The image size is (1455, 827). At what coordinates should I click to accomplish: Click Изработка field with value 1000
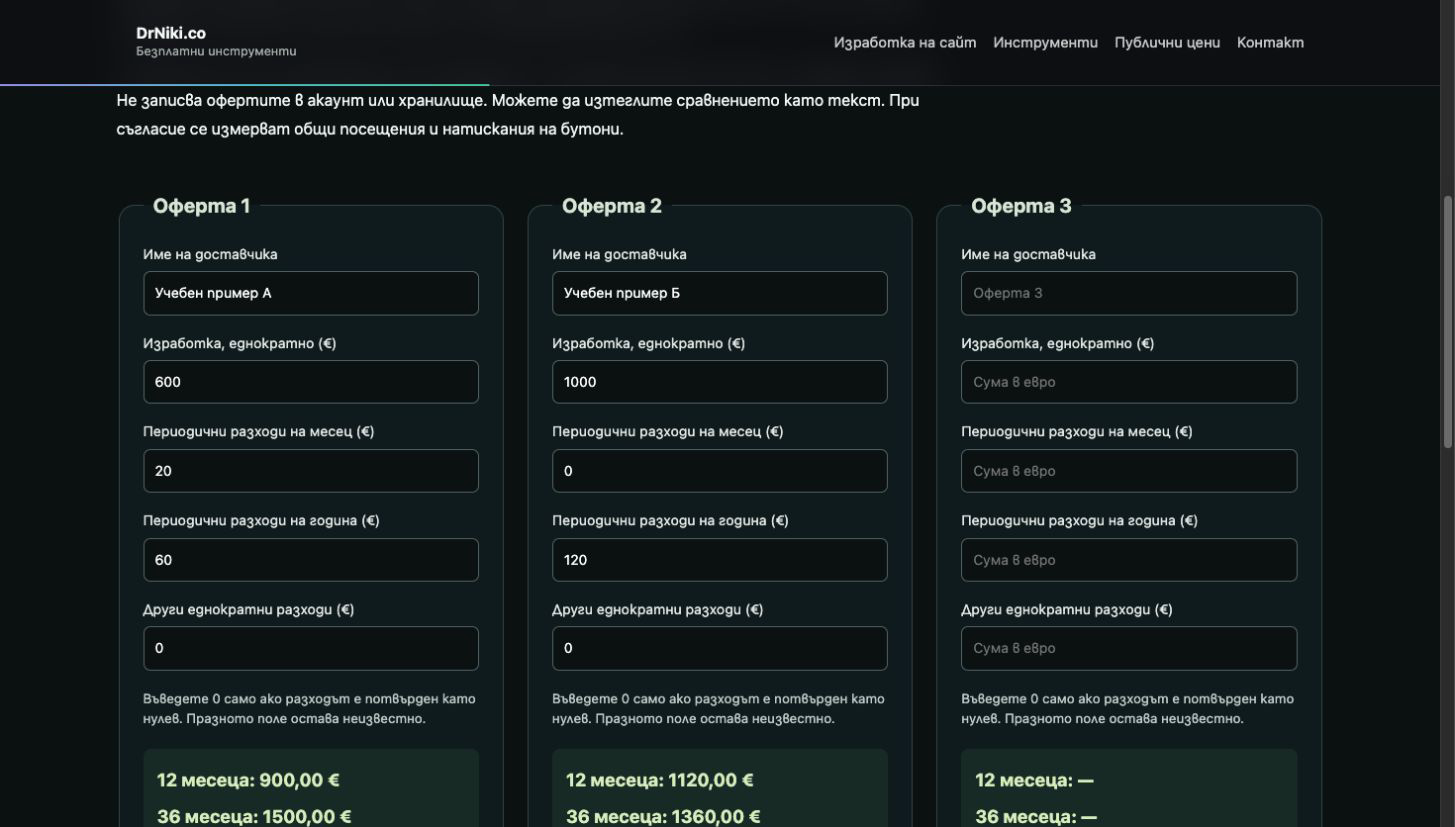click(720, 382)
